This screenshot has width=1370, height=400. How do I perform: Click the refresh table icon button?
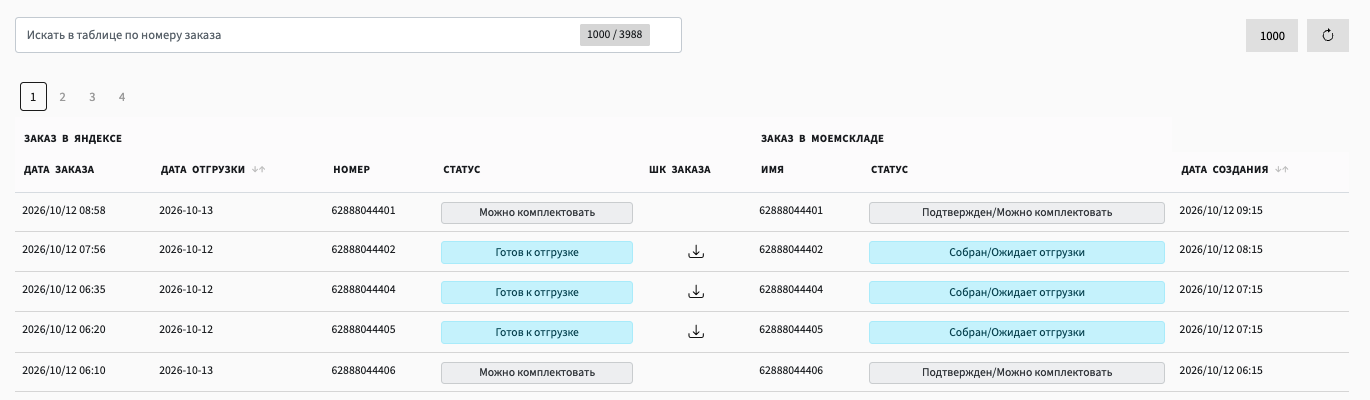(1328, 35)
